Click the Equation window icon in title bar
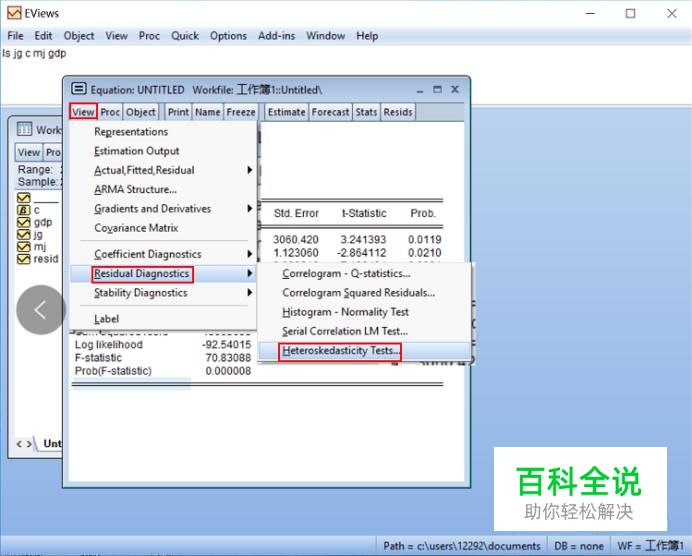The image size is (692, 556). tap(79, 89)
